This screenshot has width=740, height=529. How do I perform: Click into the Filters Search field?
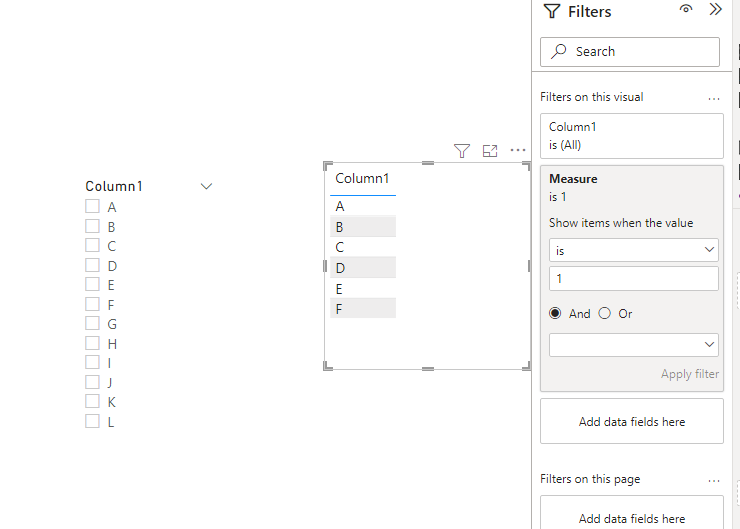[x=630, y=51]
